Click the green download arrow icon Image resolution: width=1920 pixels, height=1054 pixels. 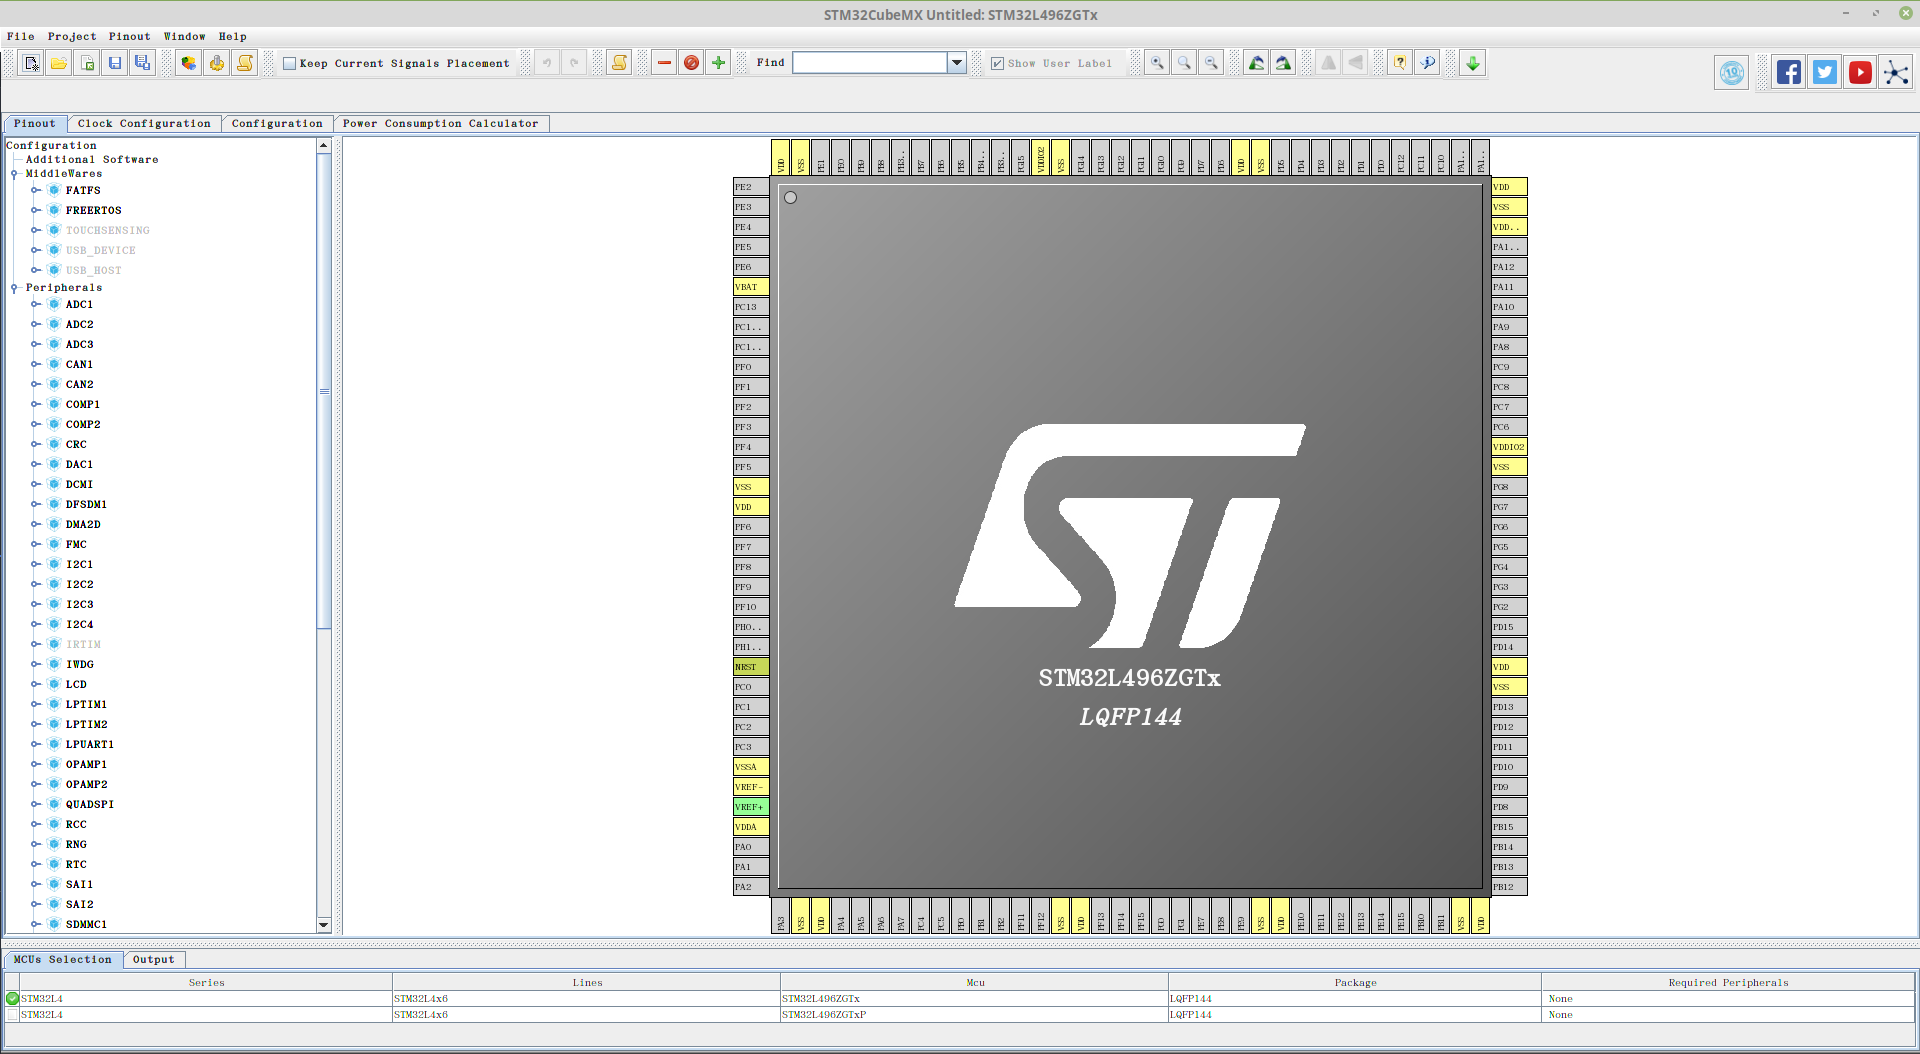[x=1472, y=63]
